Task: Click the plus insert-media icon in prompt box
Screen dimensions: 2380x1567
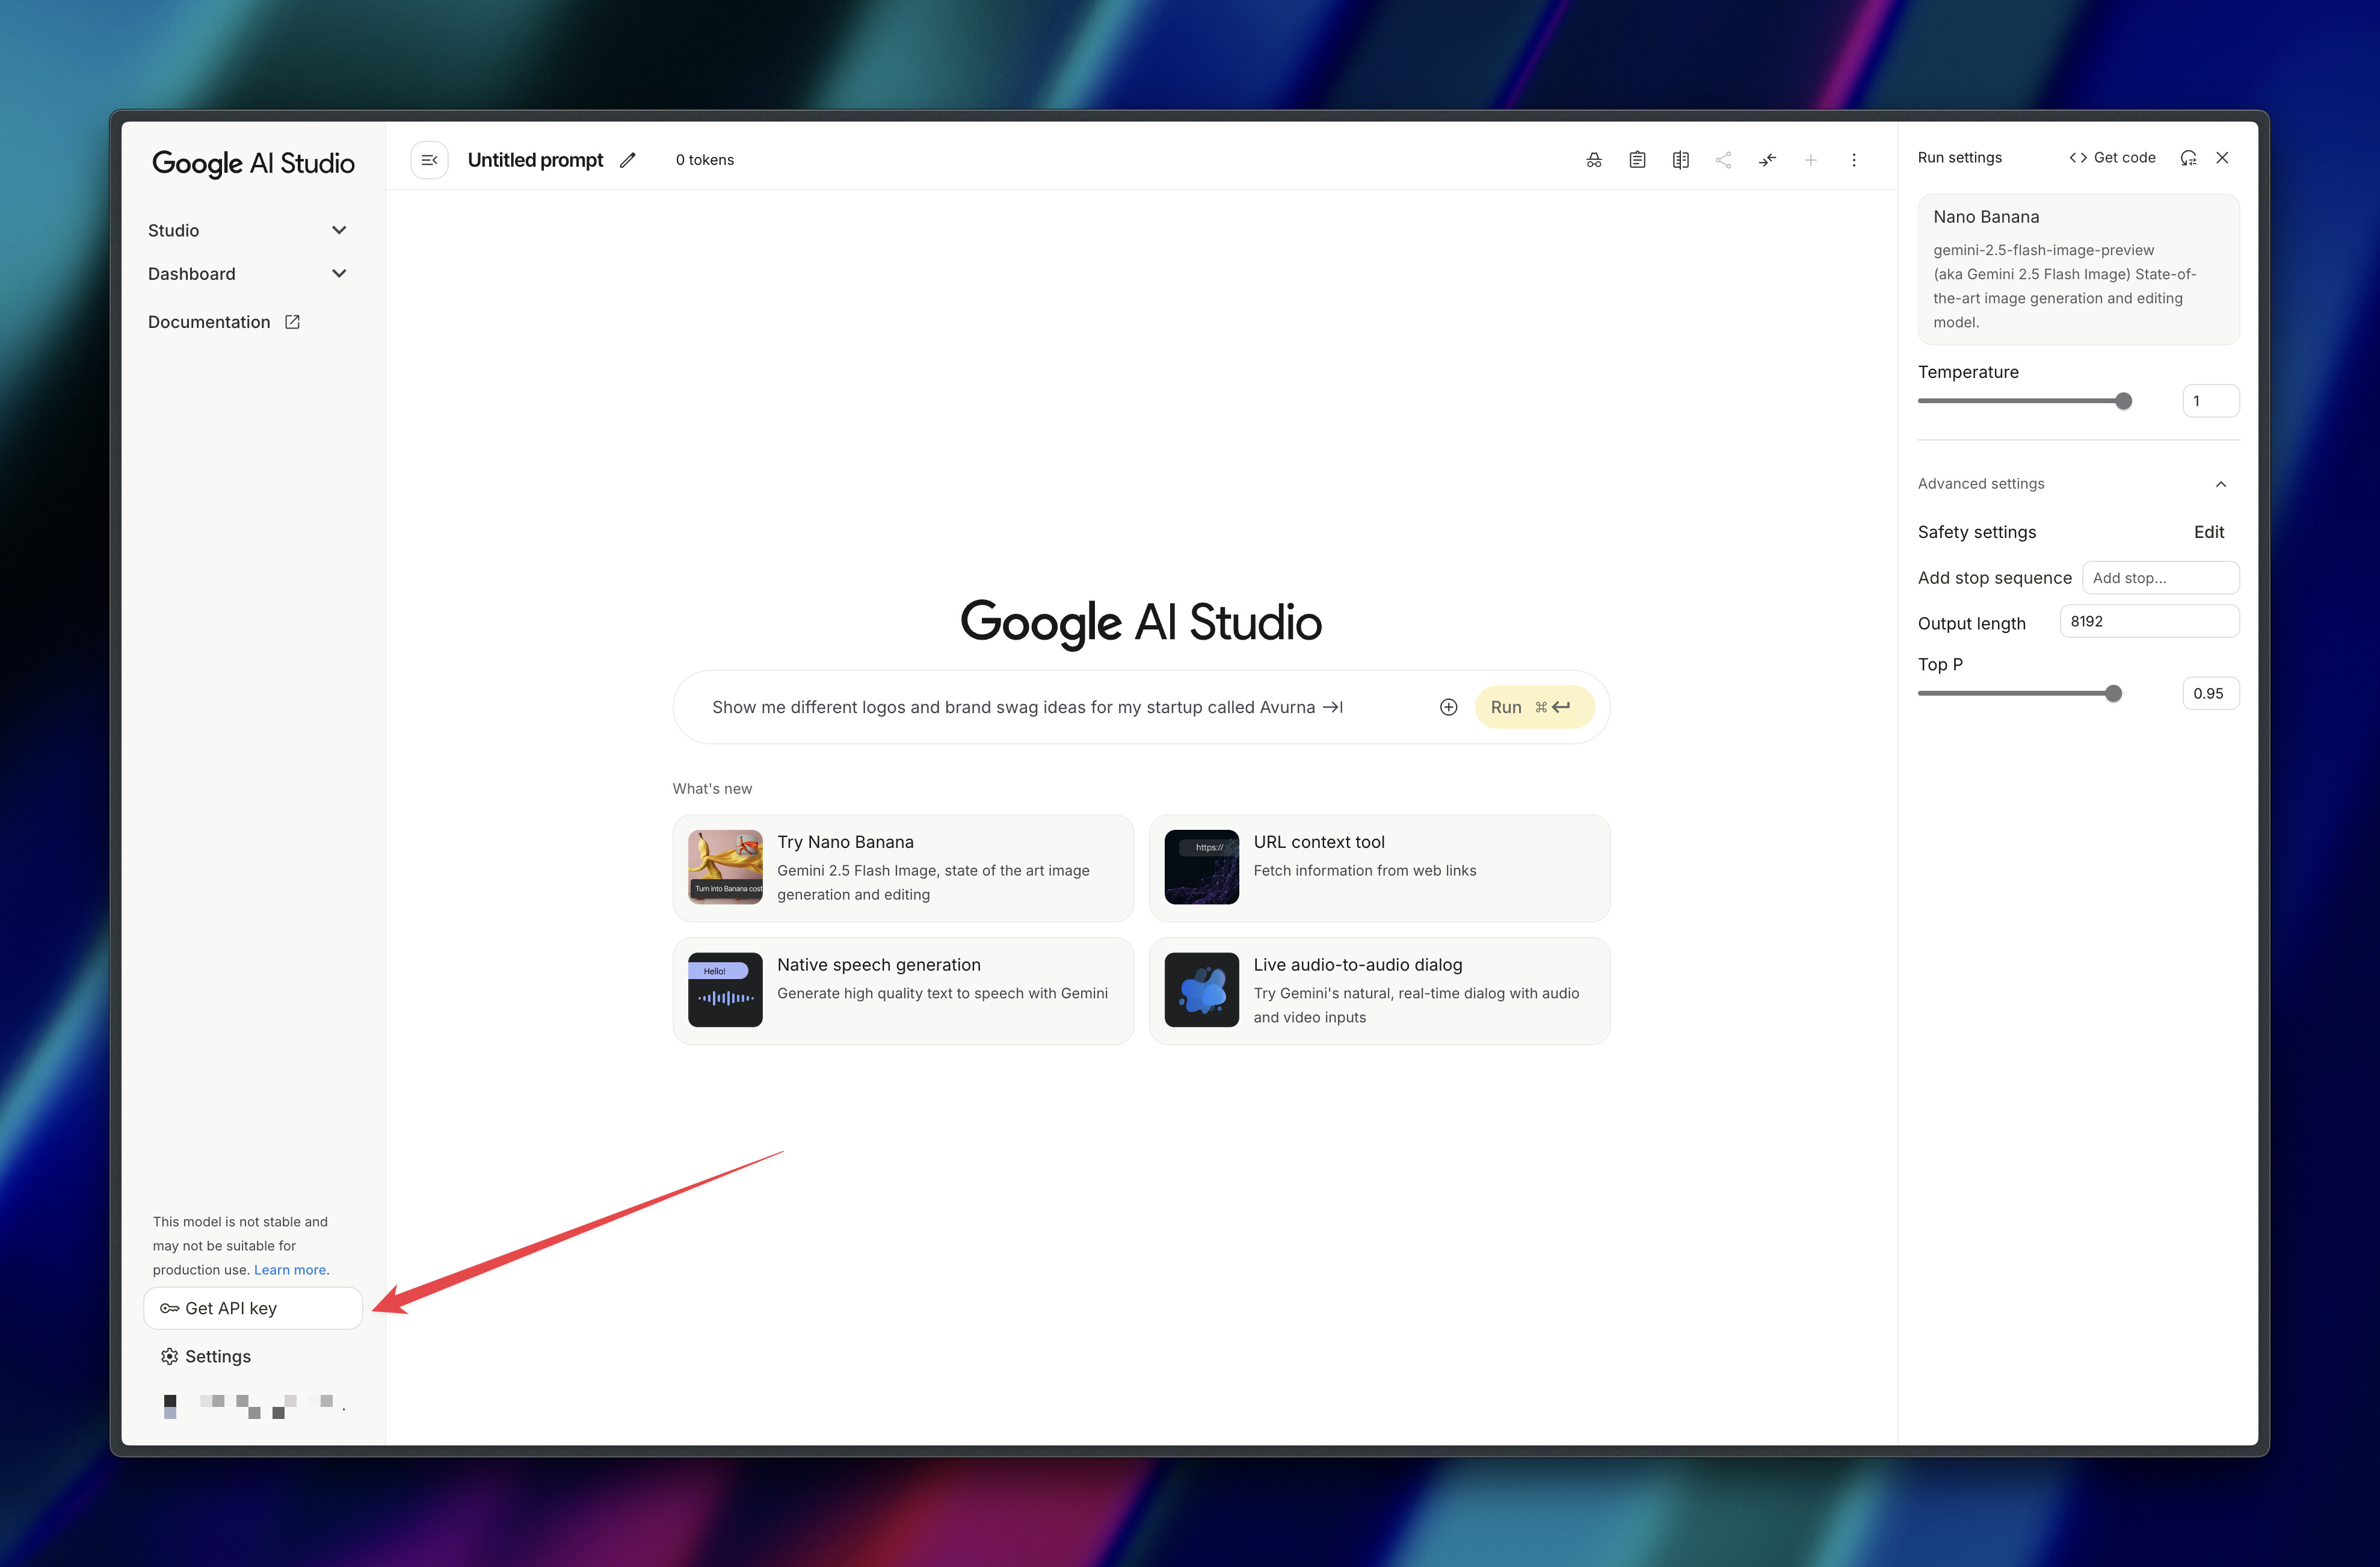Action: click(1448, 707)
